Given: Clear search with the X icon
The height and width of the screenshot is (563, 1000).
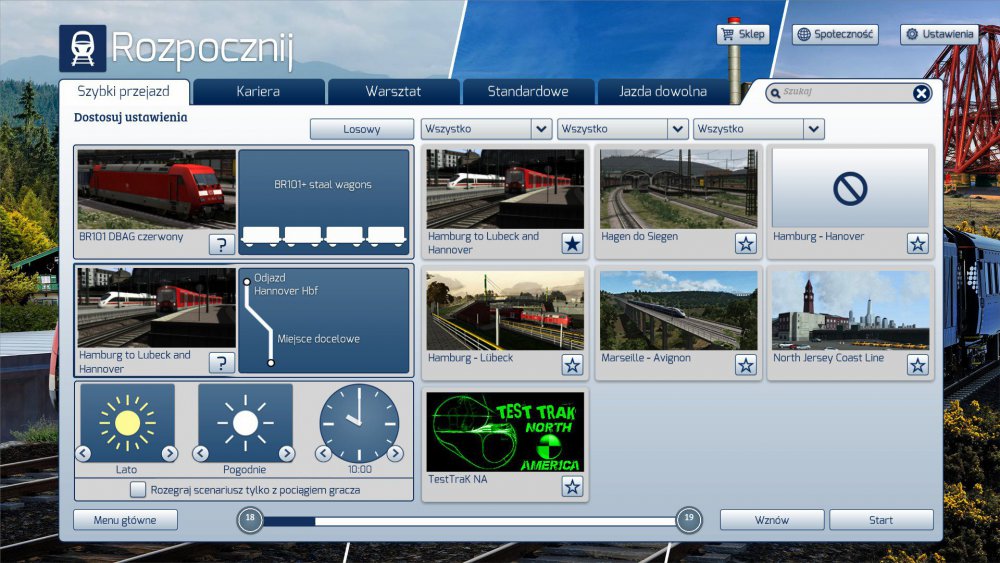Looking at the screenshot, I should (x=921, y=93).
